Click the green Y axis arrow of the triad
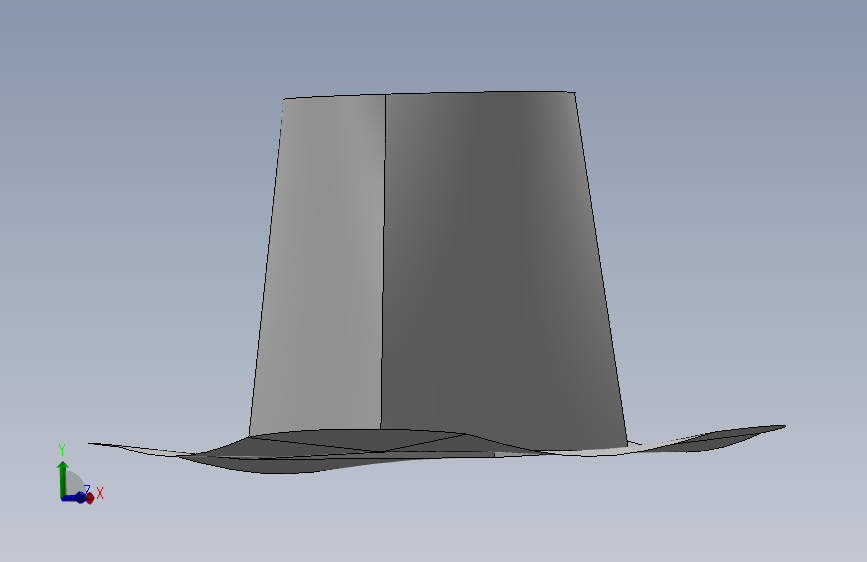Image resolution: width=867 pixels, height=562 pixels. point(63,478)
